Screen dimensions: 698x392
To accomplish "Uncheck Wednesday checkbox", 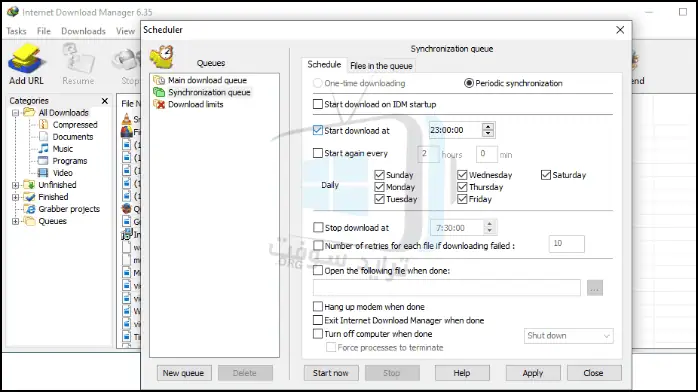I will click(x=462, y=175).
